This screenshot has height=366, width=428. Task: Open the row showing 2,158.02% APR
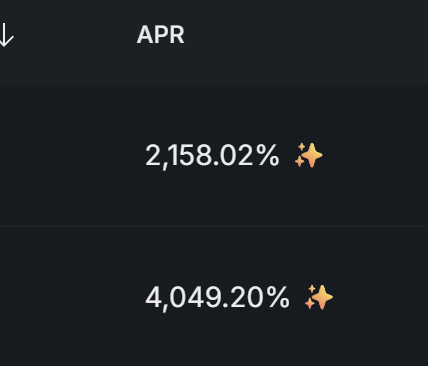(214, 155)
